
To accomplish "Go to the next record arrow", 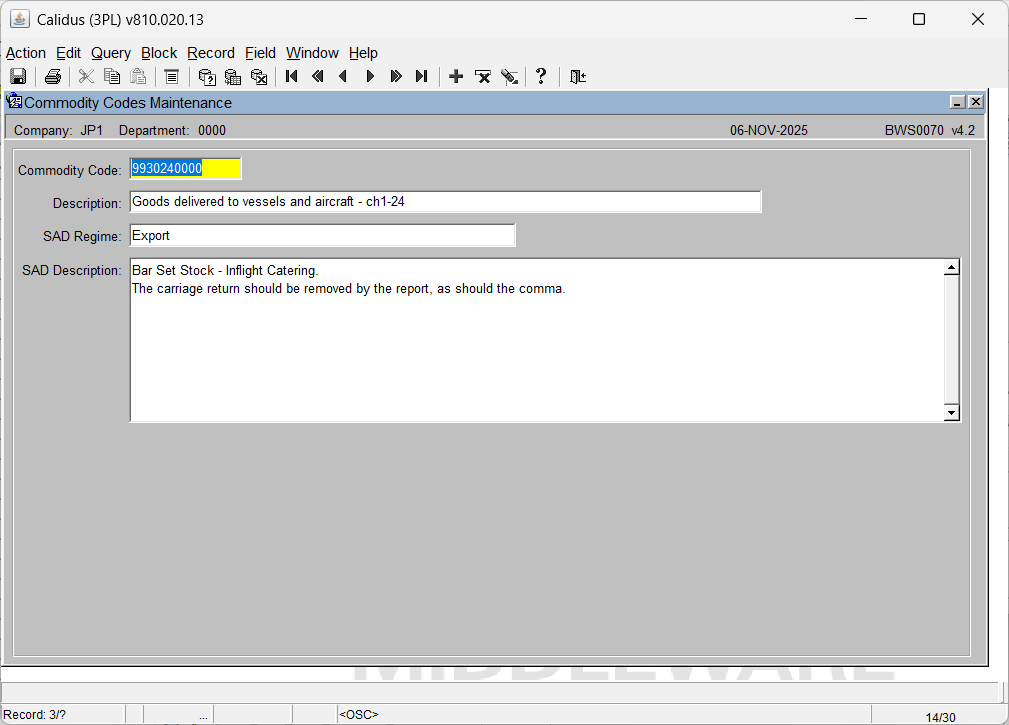I will (x=370, y=77).
